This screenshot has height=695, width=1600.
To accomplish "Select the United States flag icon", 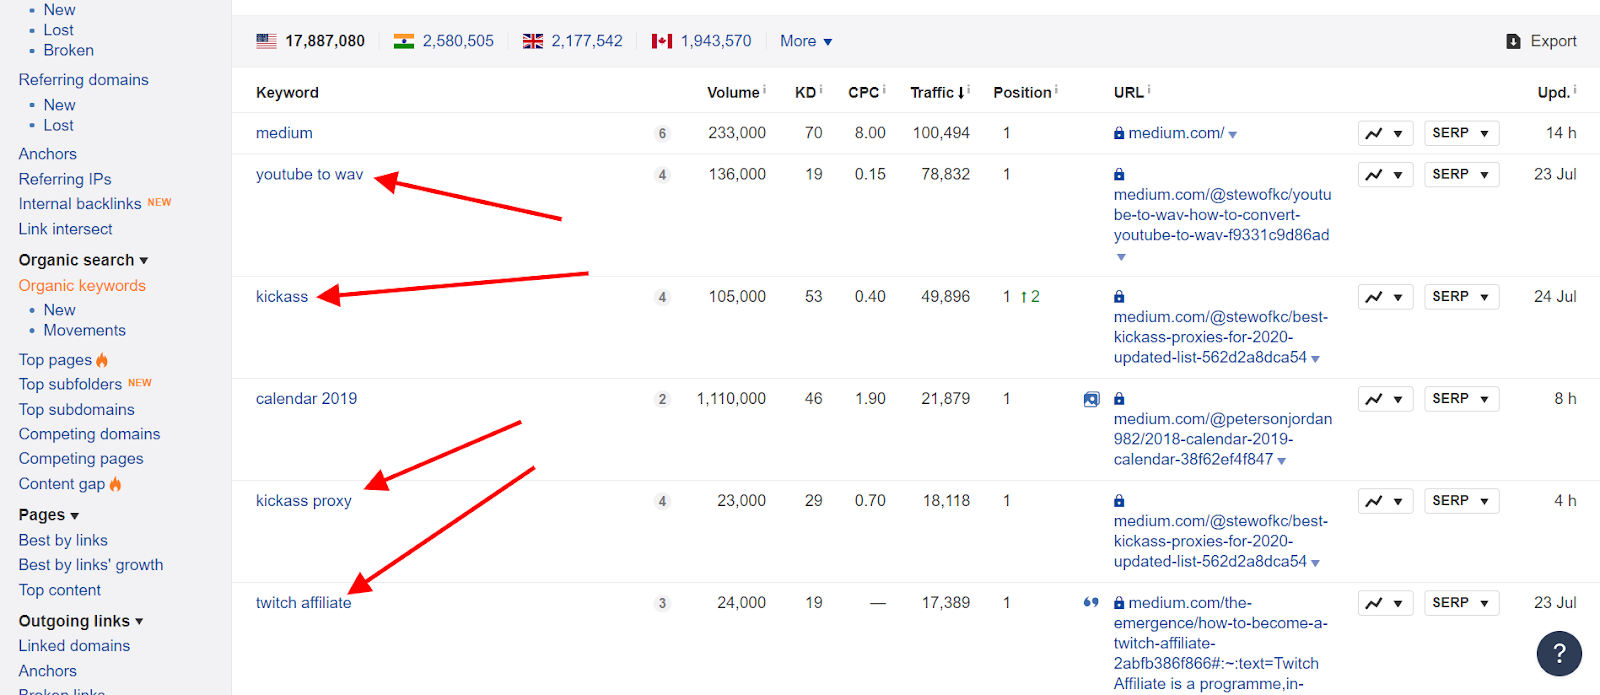I will pos(266,41).
